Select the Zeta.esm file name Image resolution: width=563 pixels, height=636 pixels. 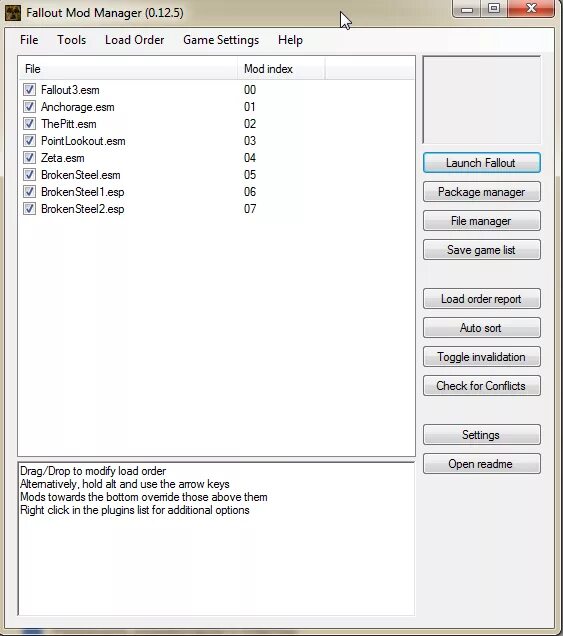[x=62, y=158]
